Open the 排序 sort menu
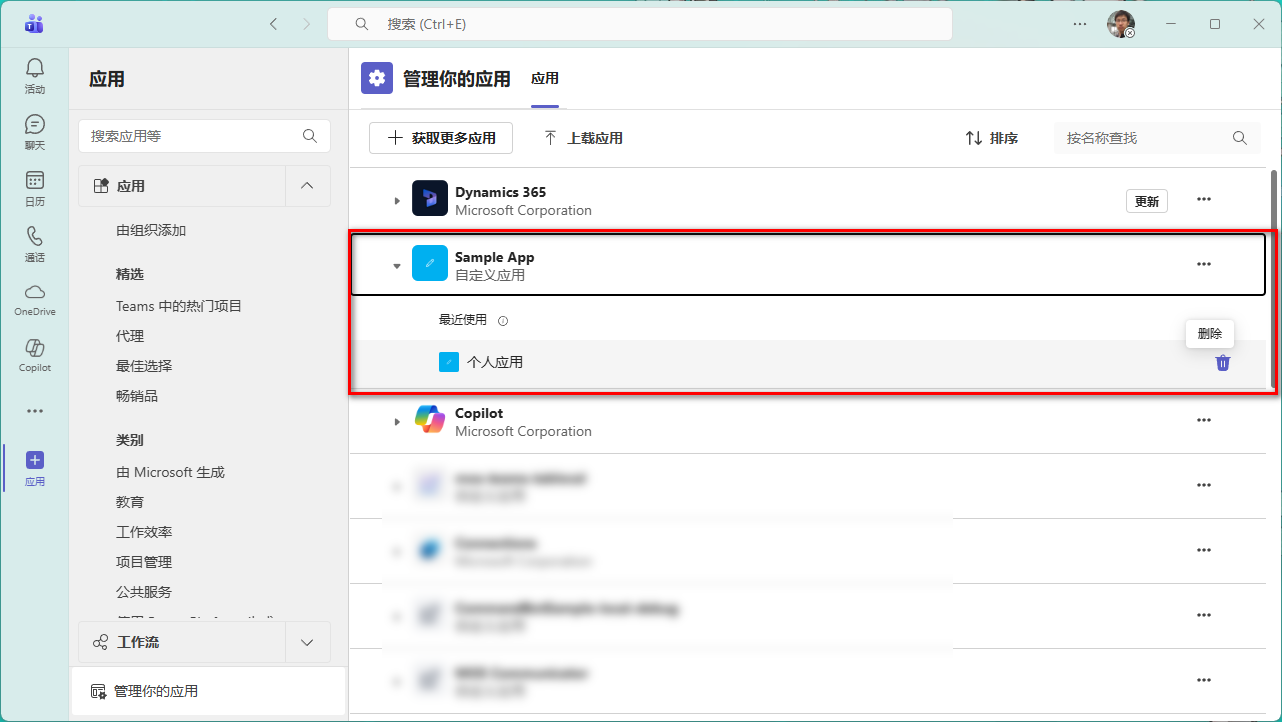The height and width of the screenshot is (722, 1282). [992, 138]
